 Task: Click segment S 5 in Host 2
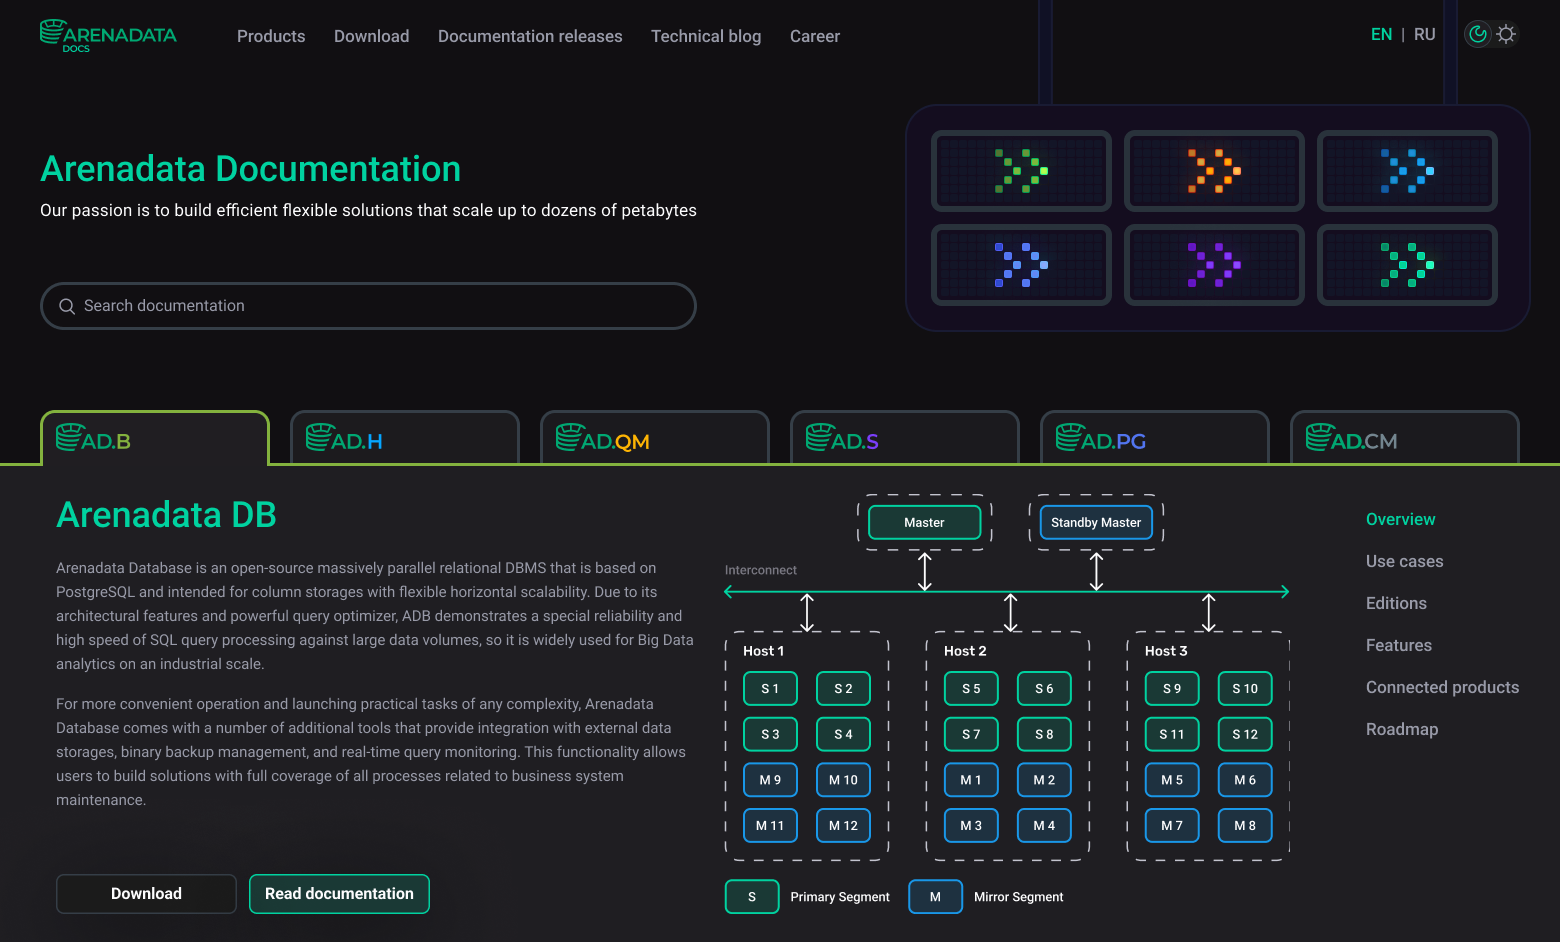(971, 688)
